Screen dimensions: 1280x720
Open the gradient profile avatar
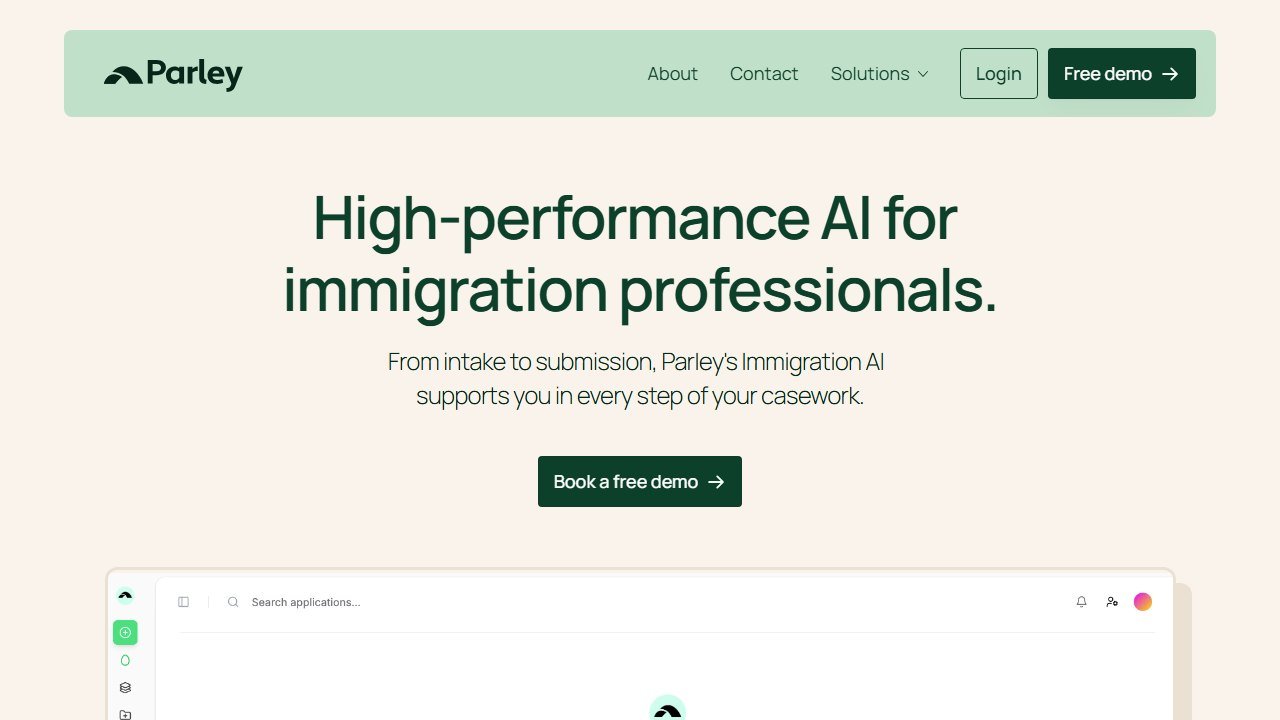1143,602
